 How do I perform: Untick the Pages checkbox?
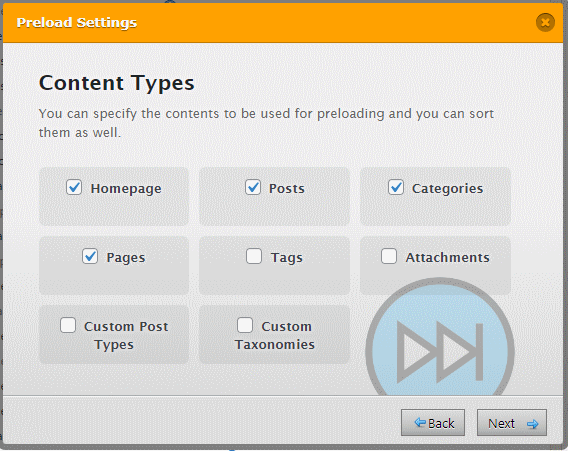point(90,256)
